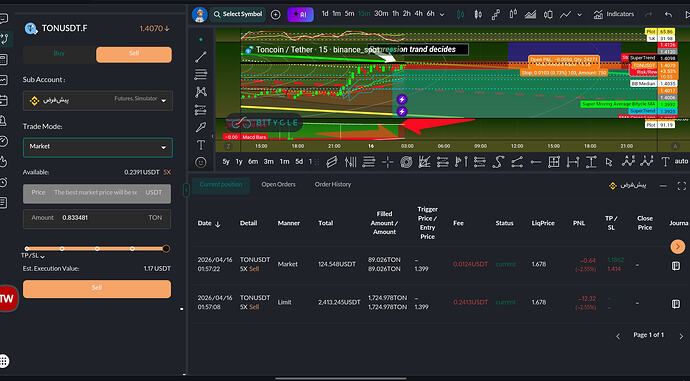Select the circular fib spiral icon

[406, 162]
